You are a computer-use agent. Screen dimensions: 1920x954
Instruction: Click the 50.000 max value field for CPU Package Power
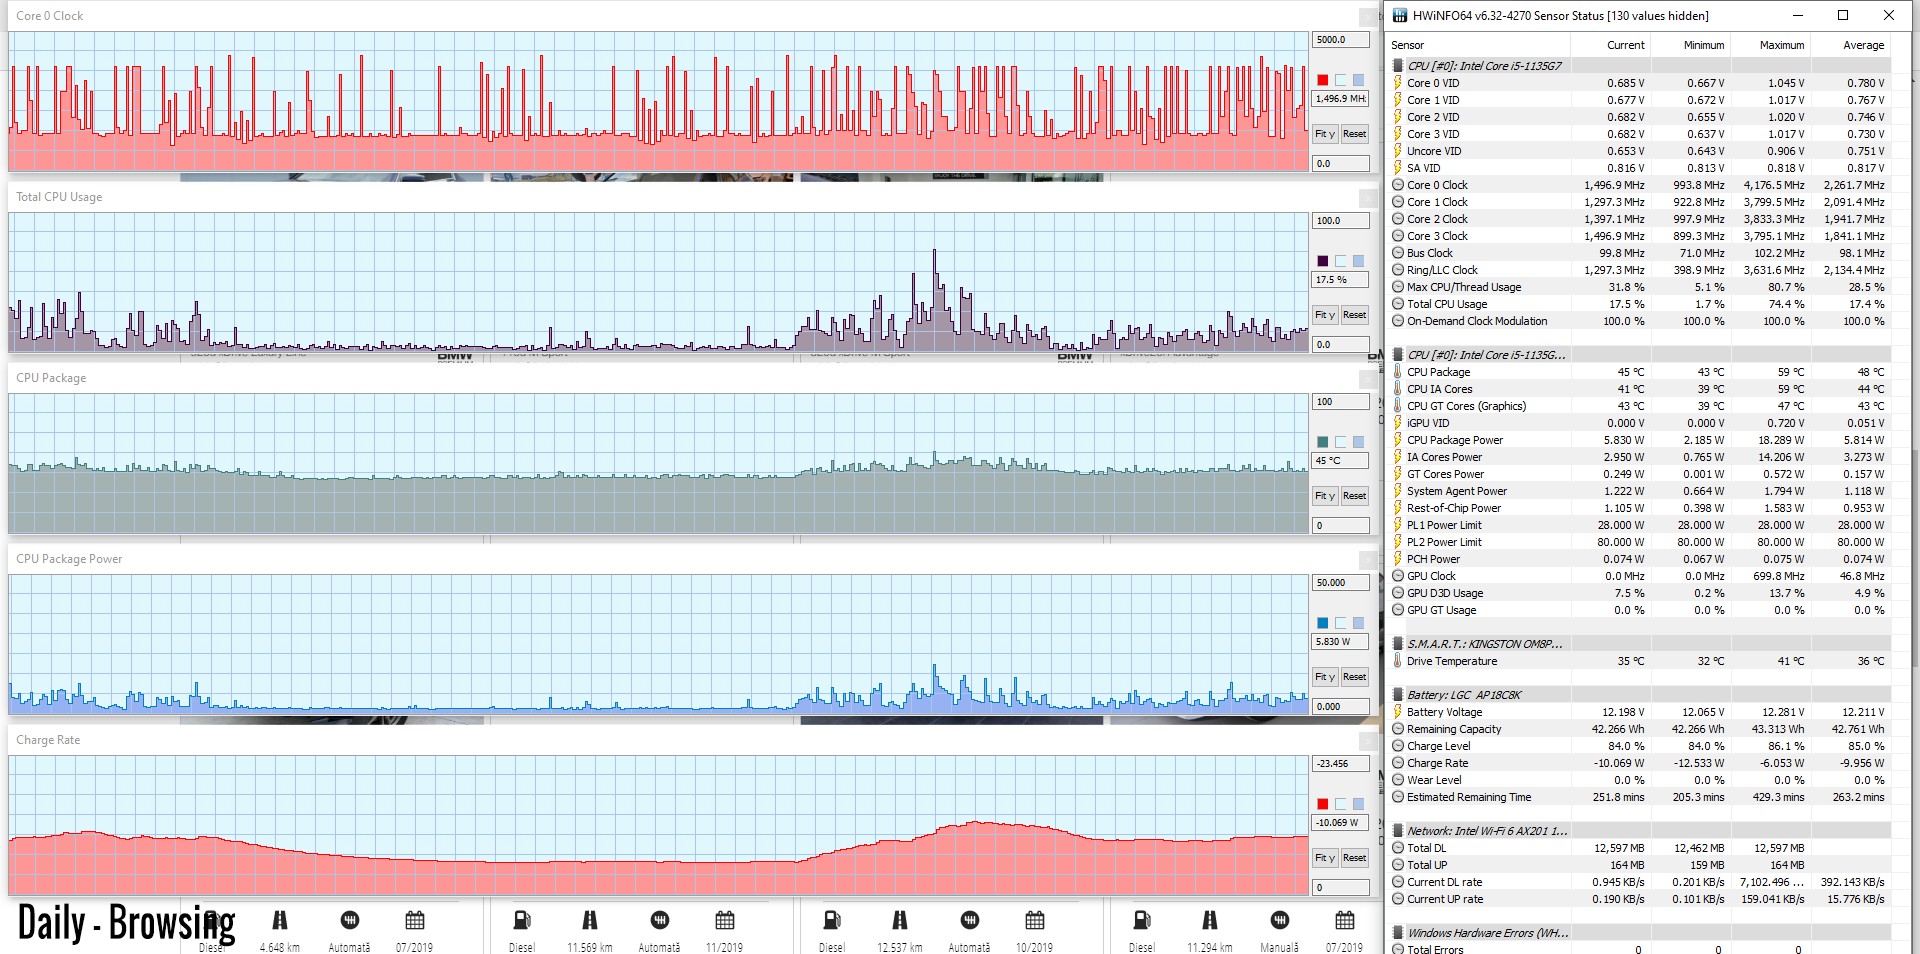click(x=1339, y=583)
